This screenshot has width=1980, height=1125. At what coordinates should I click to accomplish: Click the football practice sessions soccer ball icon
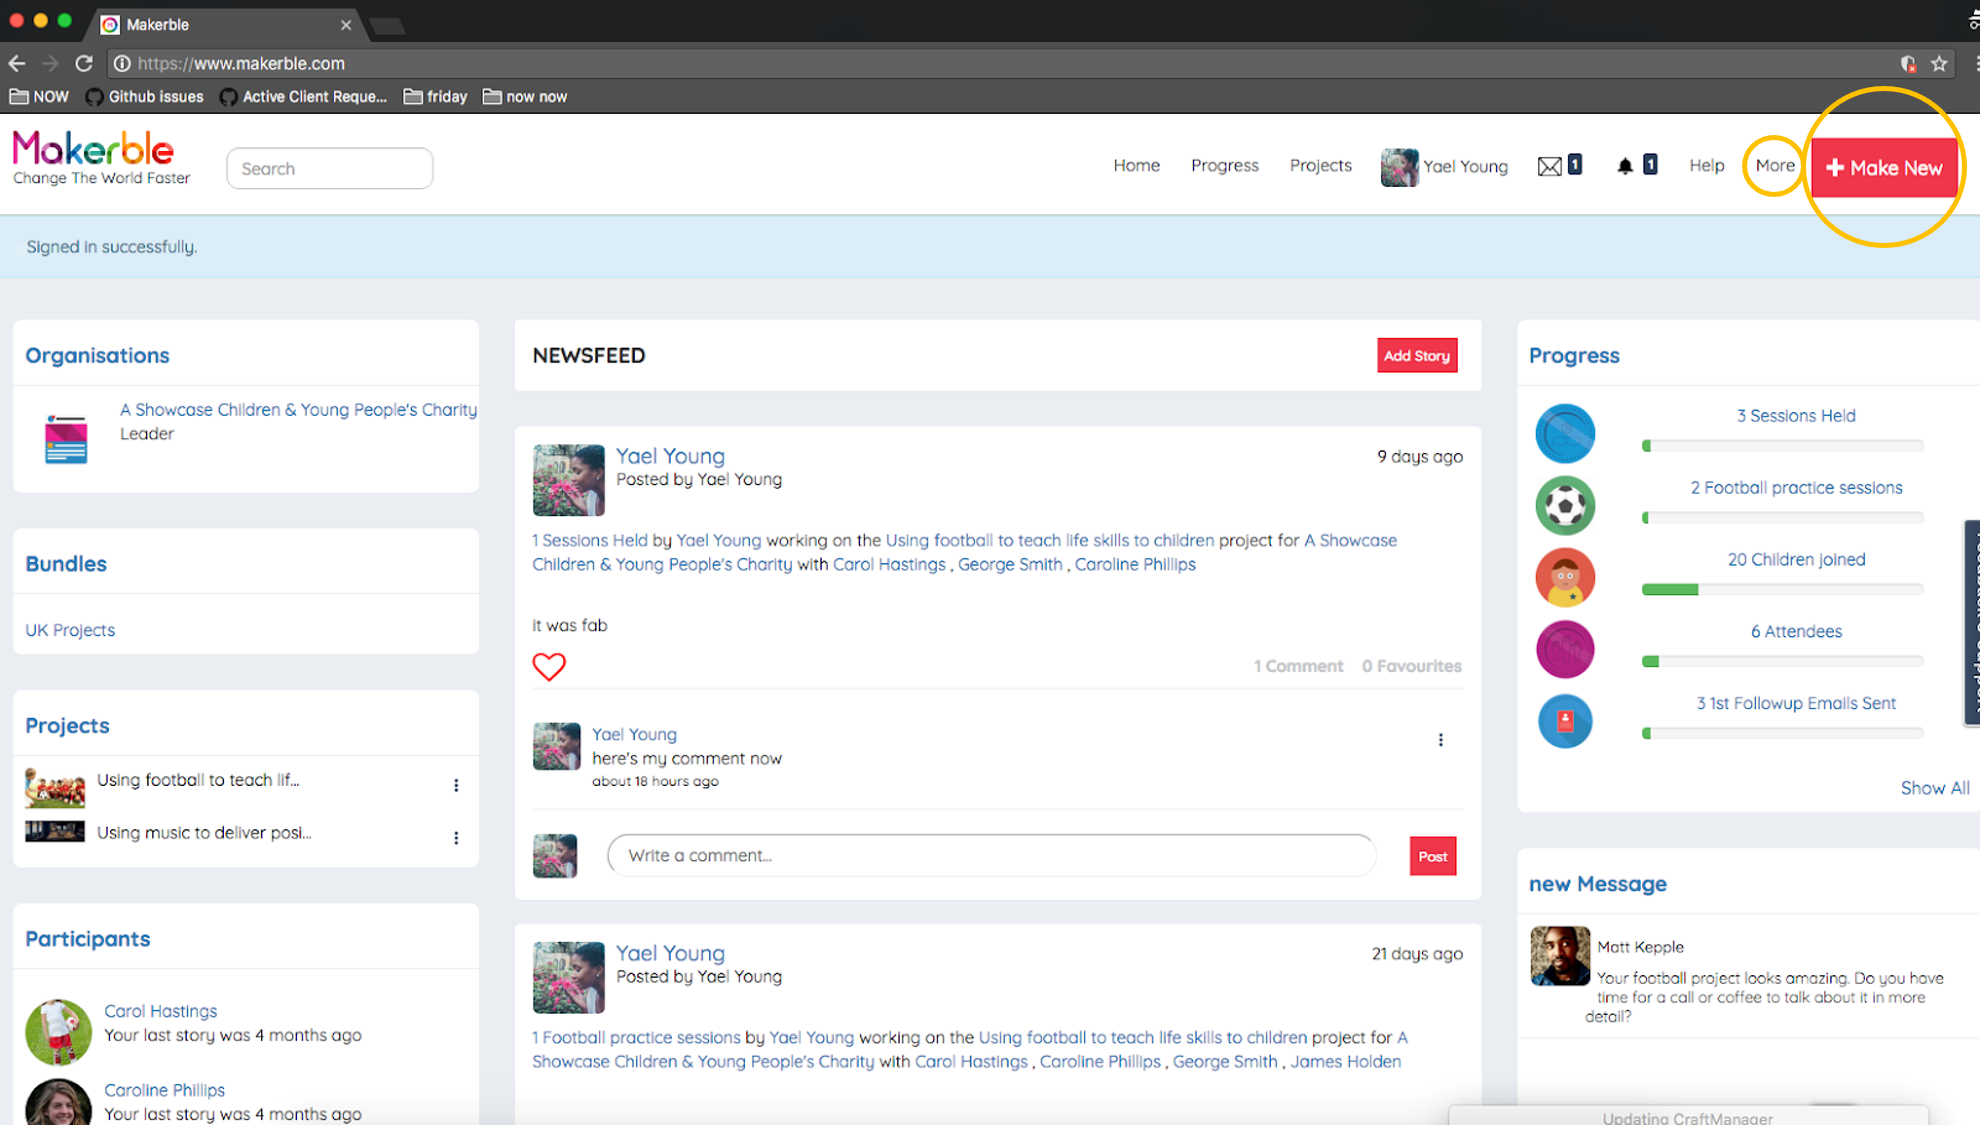click(1565, 505)
